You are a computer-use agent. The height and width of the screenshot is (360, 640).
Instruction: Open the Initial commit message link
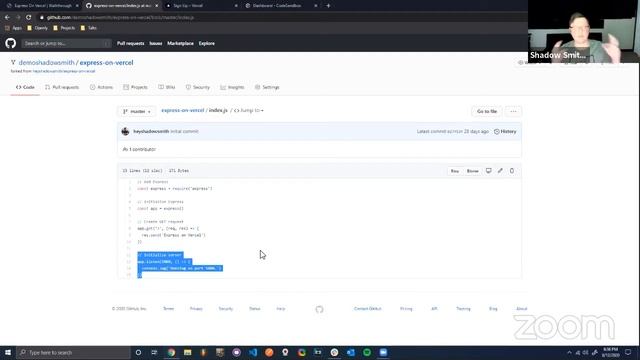click(x=184, y=131)
